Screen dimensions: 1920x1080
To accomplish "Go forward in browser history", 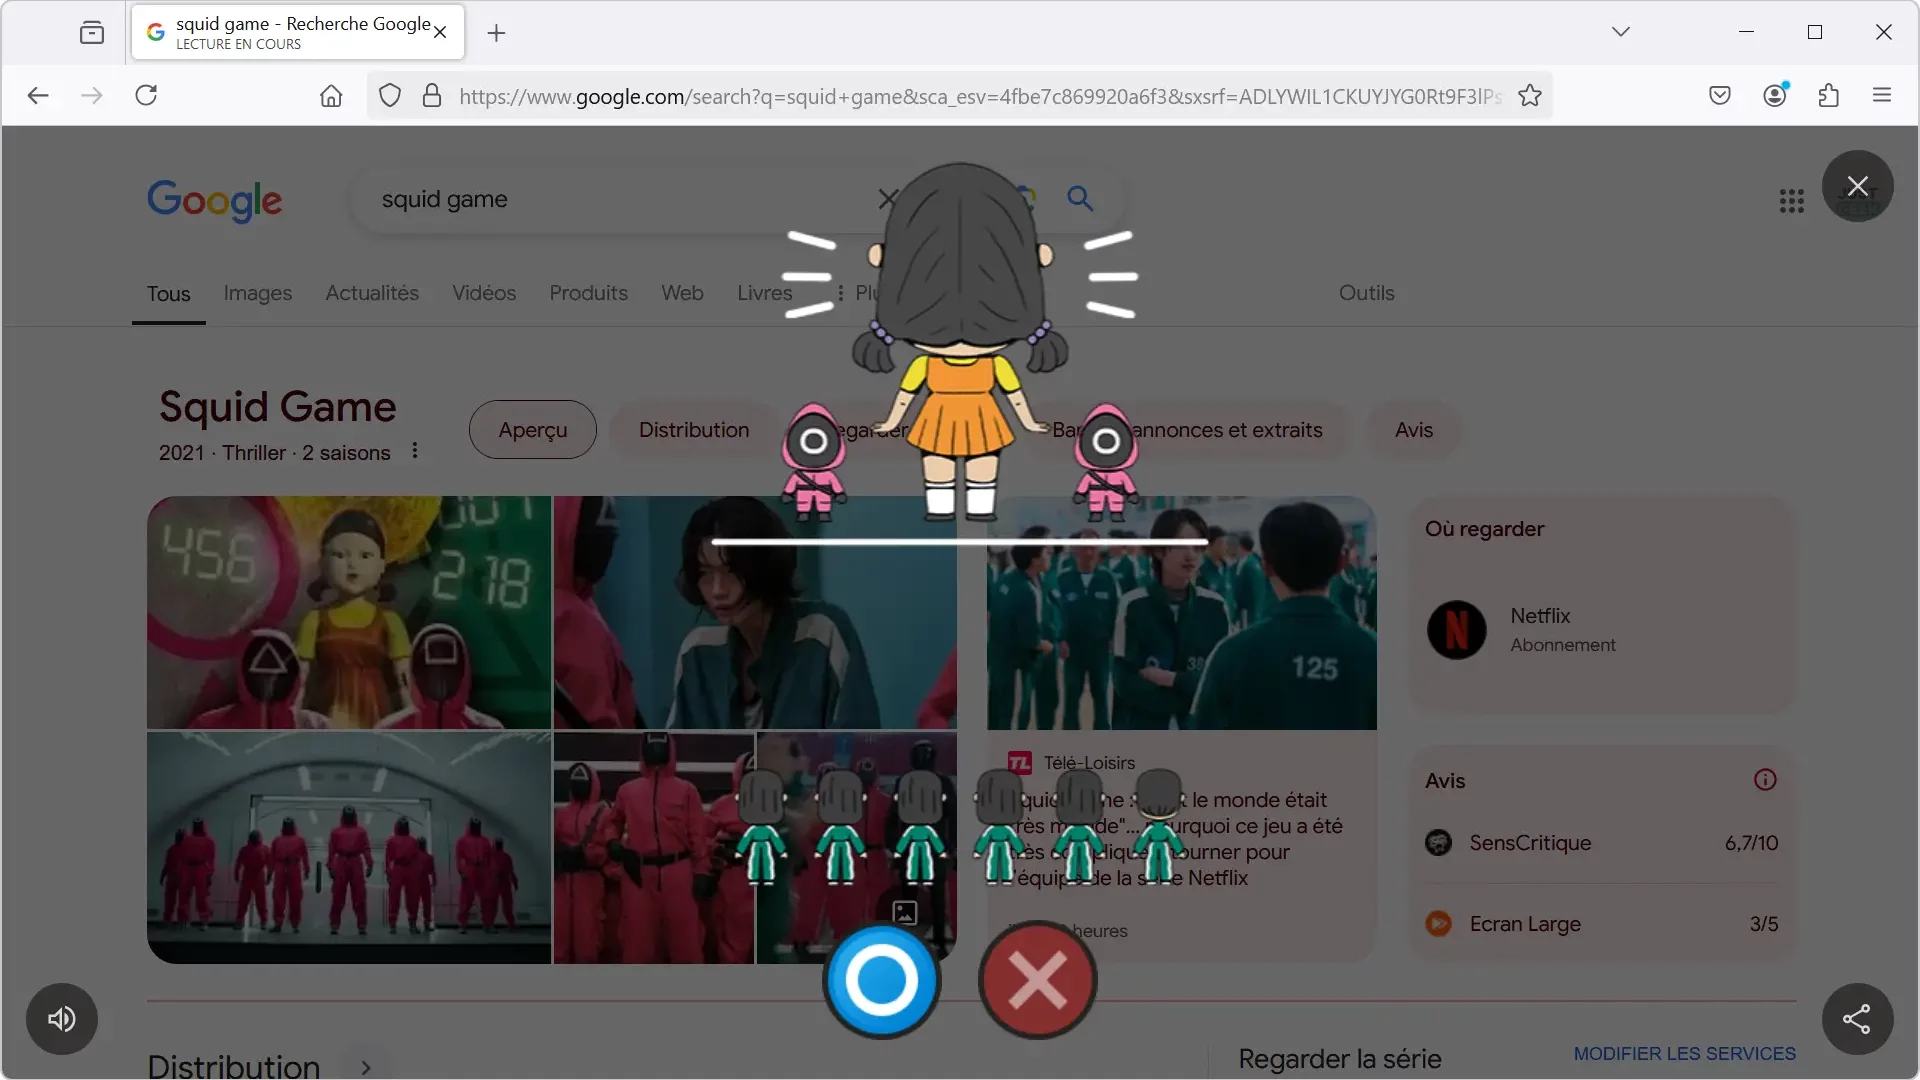I will click(x=91, y=95).
